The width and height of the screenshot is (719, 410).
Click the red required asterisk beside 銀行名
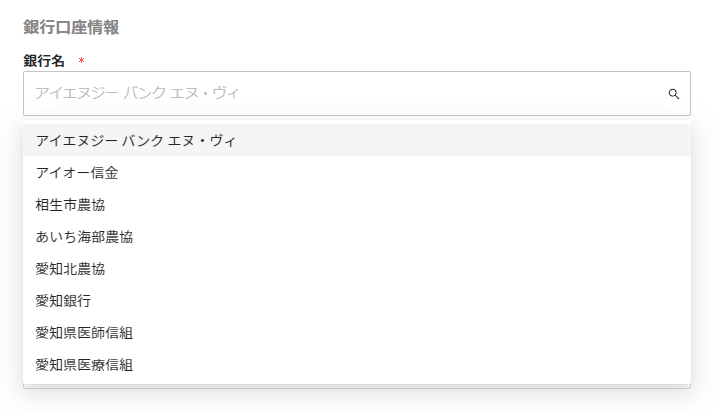click(x=81, y=61)
